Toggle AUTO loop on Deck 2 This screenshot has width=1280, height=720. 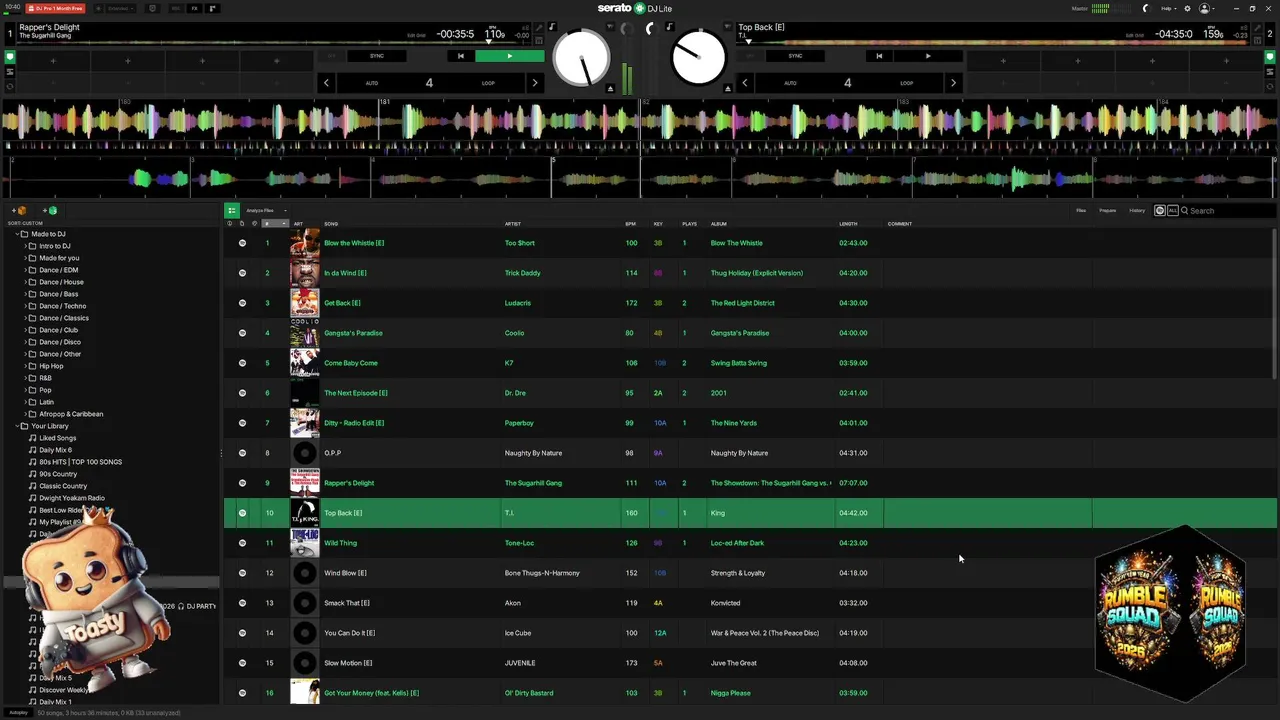pyautogui.click(x=790, y=83)
